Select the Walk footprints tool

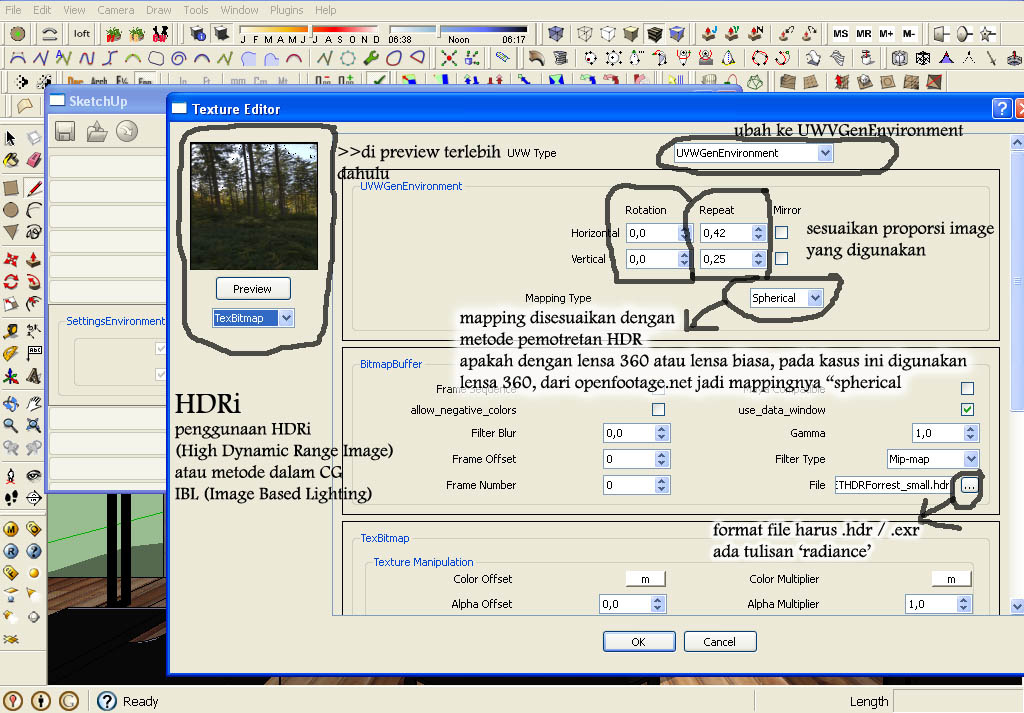coord(10,498)
